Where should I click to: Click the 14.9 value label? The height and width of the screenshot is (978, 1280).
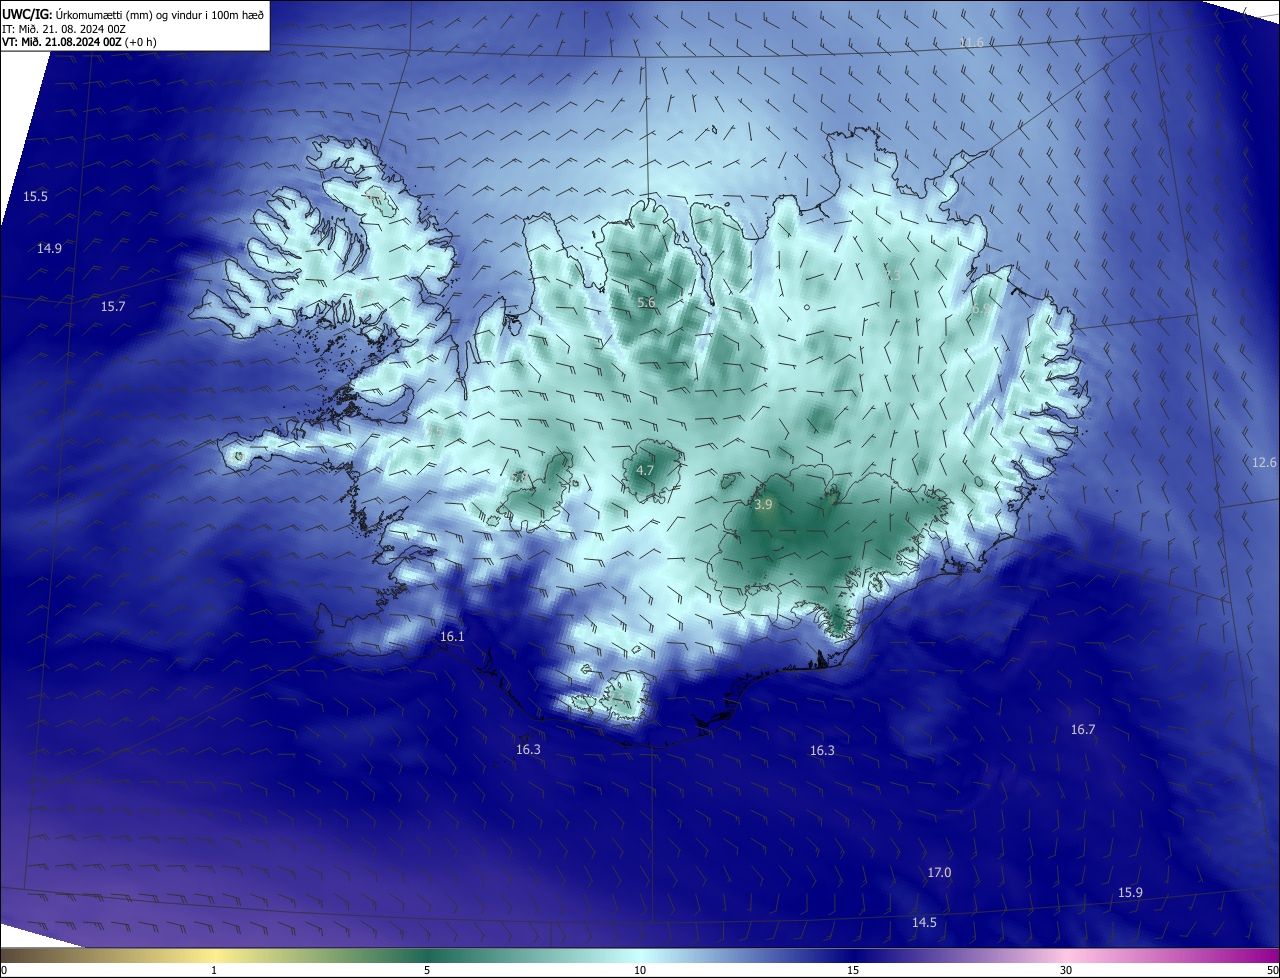pos(49,249)
